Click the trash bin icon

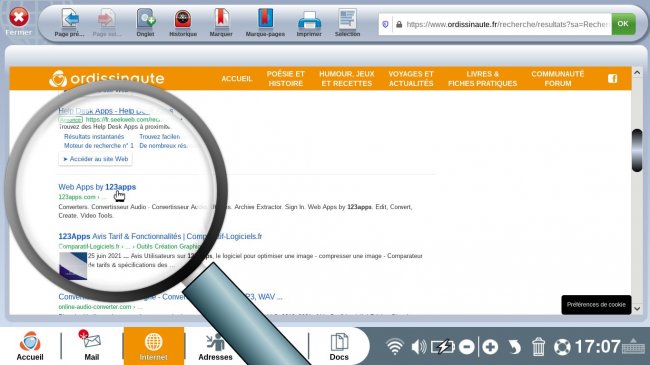tap(538, 347)
